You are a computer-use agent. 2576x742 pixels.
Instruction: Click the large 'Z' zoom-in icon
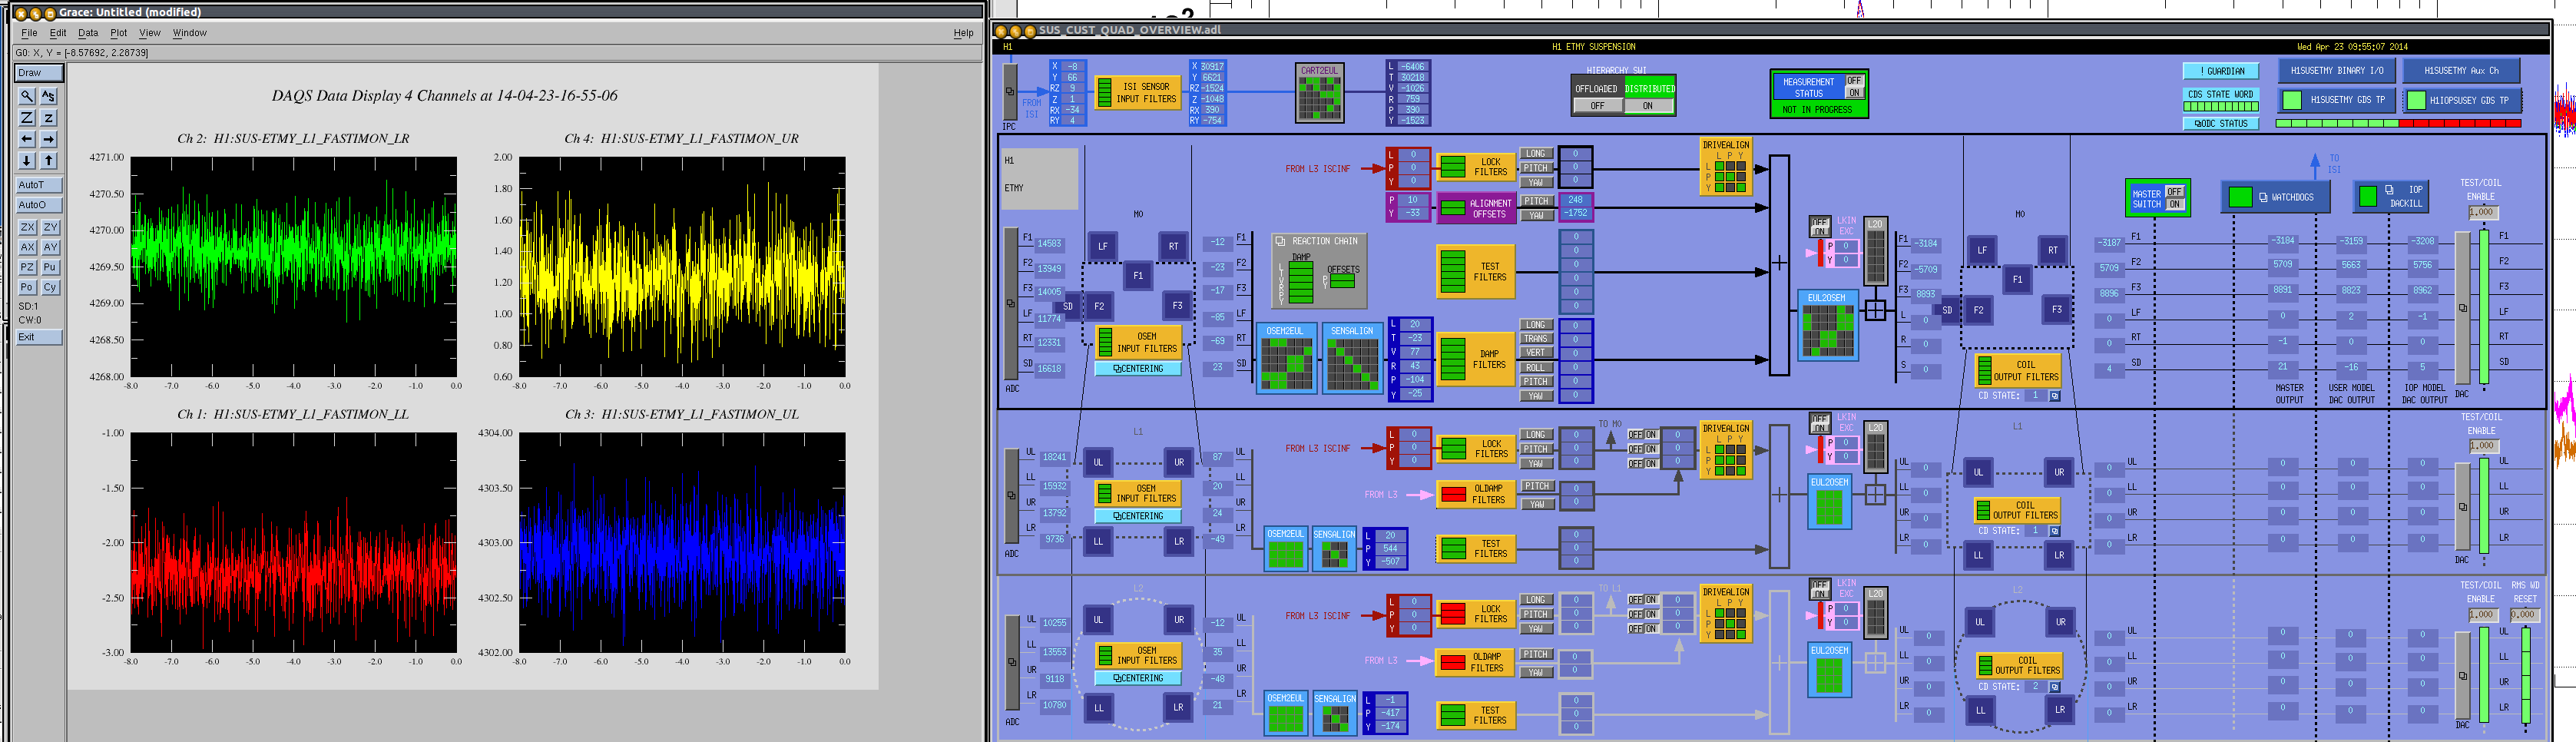pos(27,118)
